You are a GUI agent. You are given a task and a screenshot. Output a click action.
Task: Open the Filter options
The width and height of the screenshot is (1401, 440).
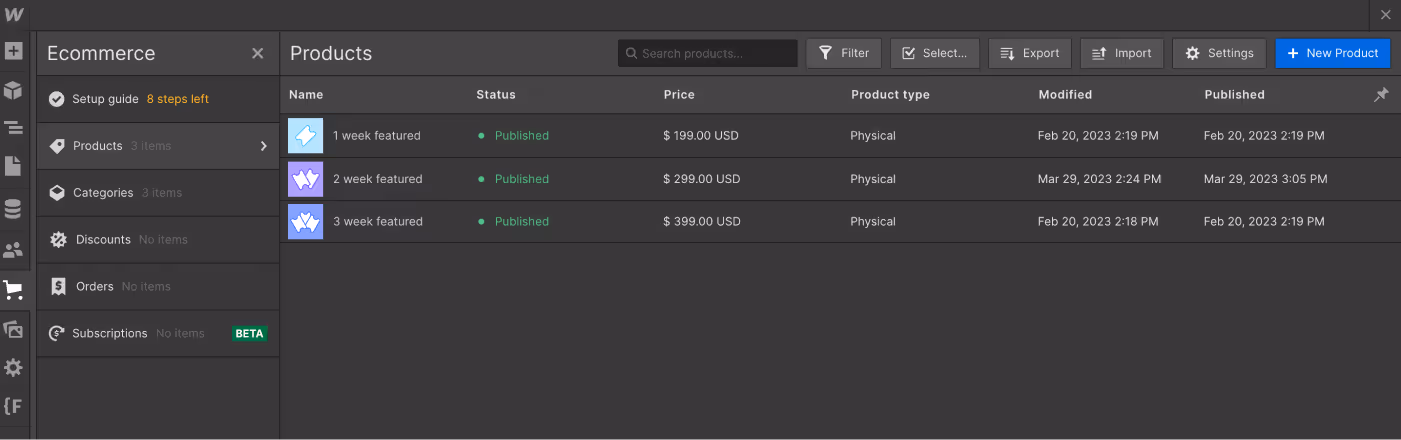843,53
